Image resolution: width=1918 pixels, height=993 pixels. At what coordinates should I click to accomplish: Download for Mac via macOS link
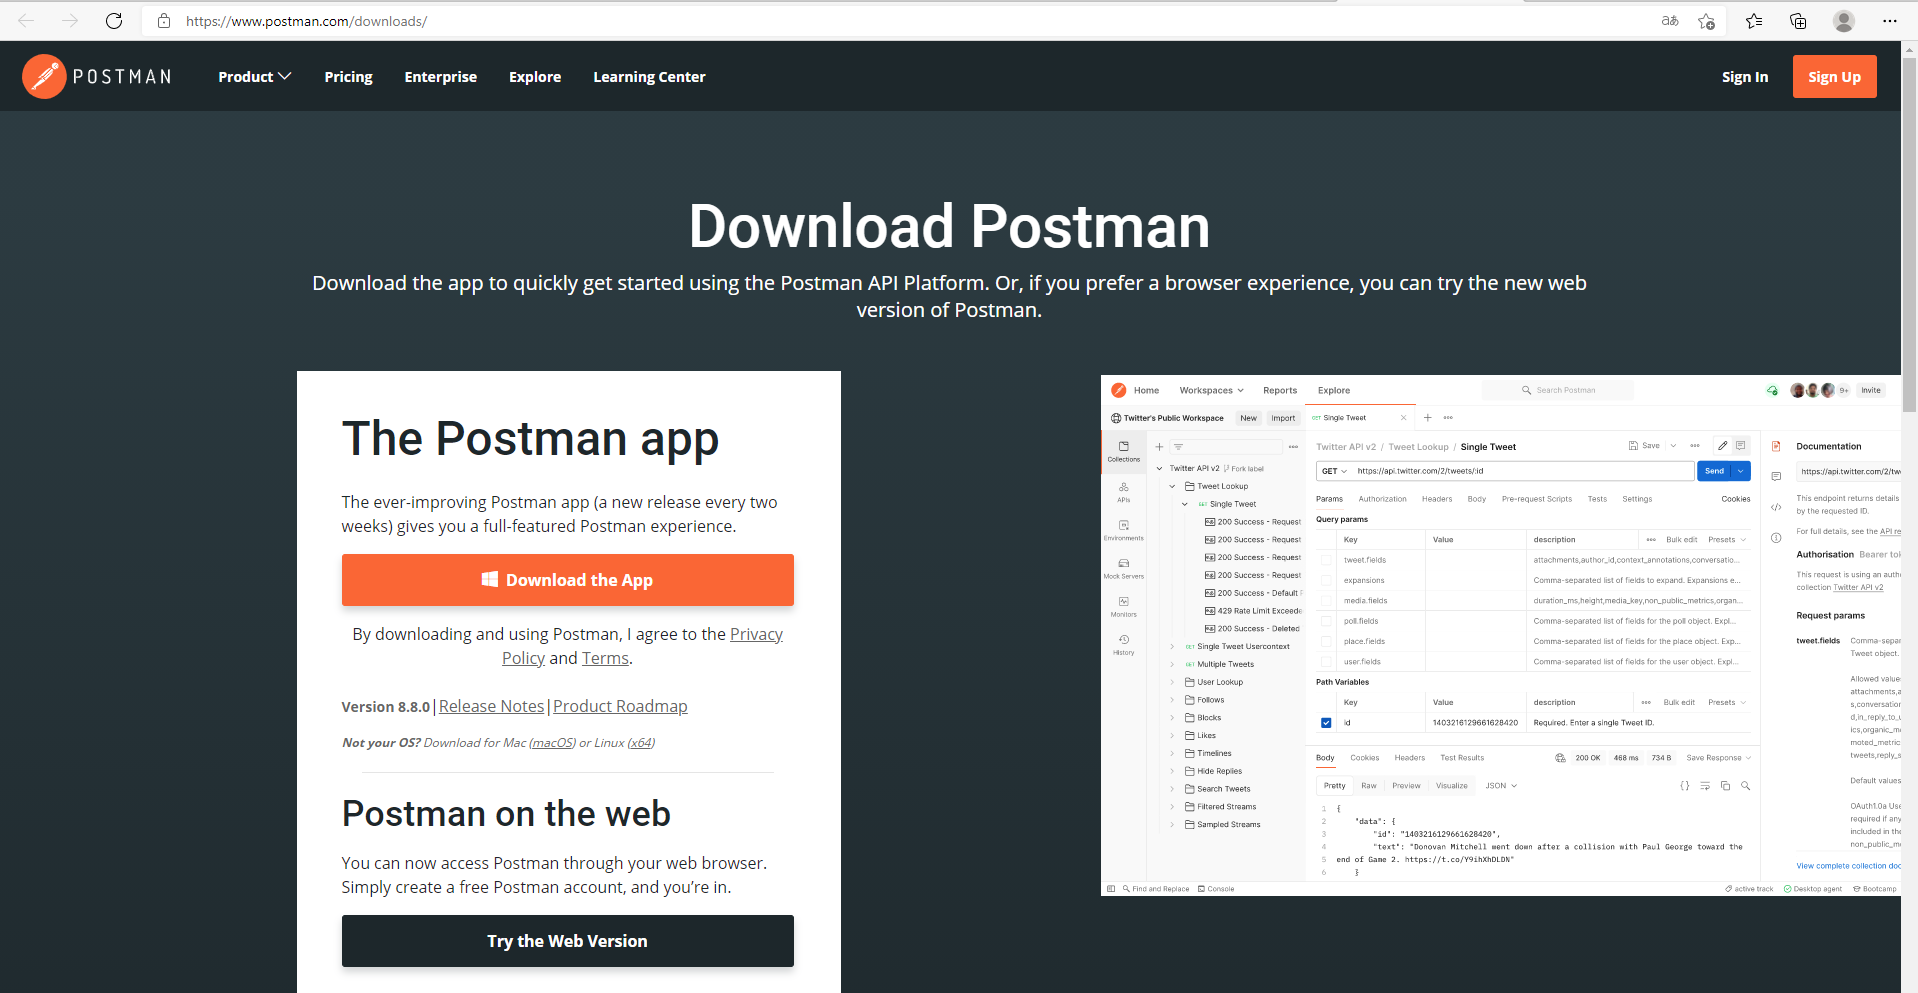point(552,743)
